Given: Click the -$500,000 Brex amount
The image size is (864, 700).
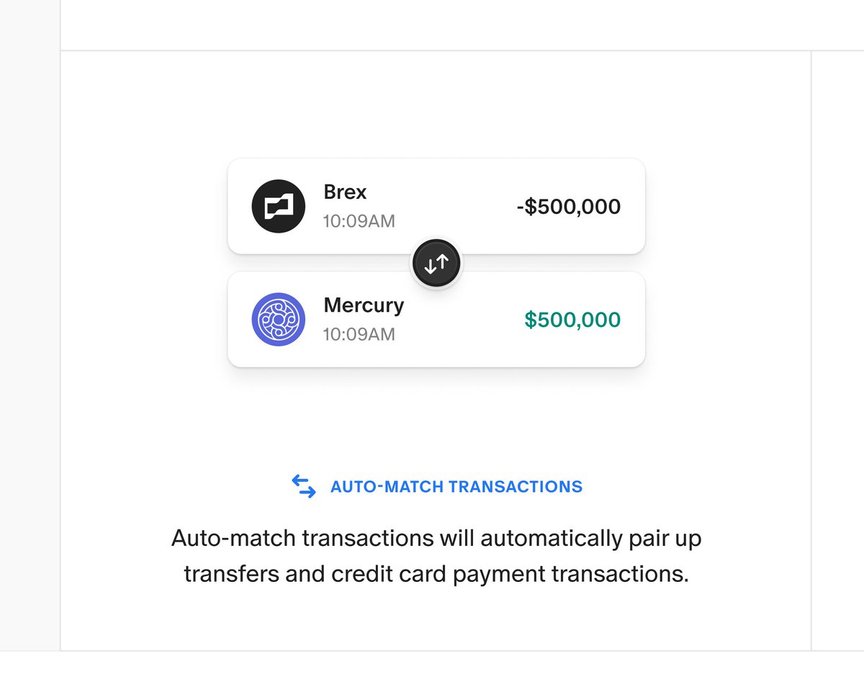Looking at the screenshot, I should click(568, 207).
